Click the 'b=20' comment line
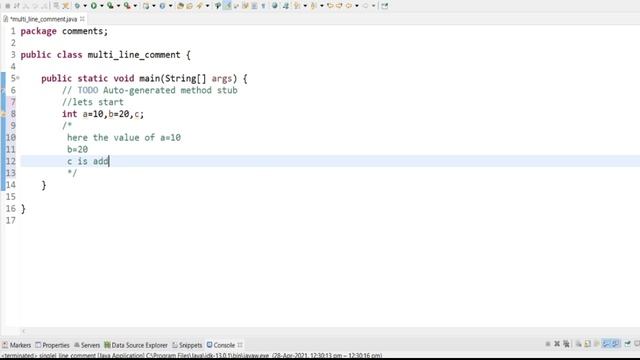640x360 pixels. pos(77,149)
